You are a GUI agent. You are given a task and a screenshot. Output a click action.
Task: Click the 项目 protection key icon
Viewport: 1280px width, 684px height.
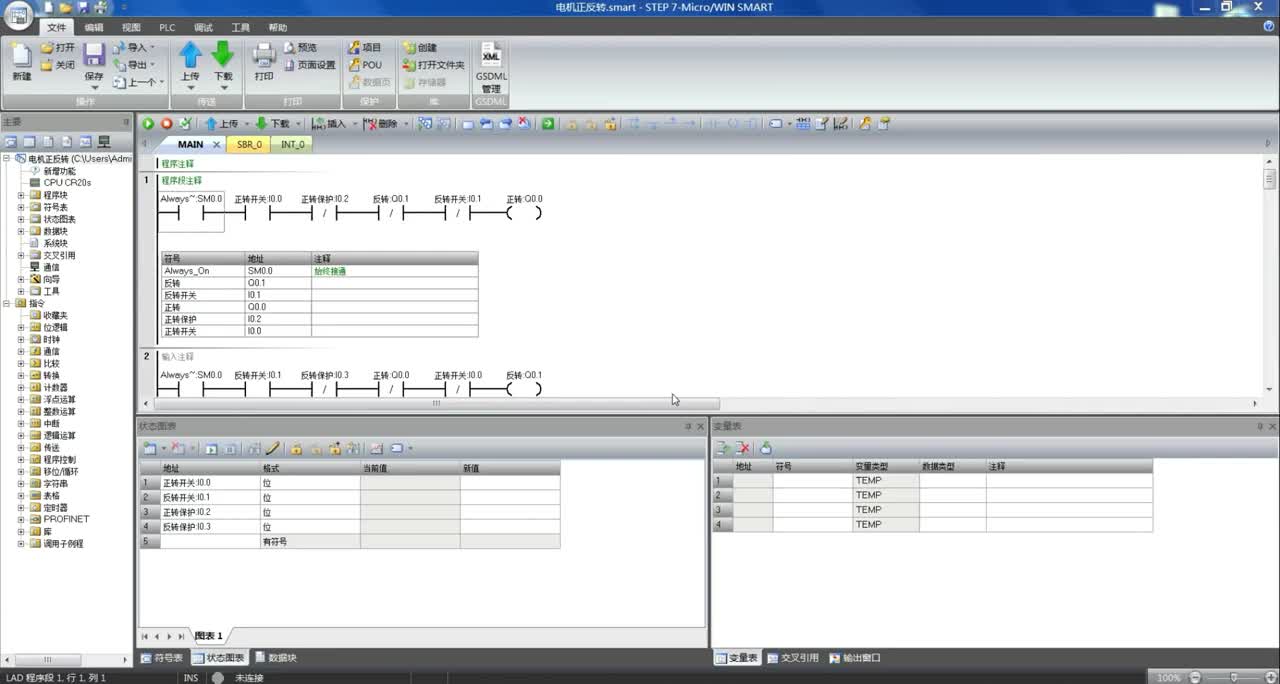pyautogui.click(x=354, y=47)
